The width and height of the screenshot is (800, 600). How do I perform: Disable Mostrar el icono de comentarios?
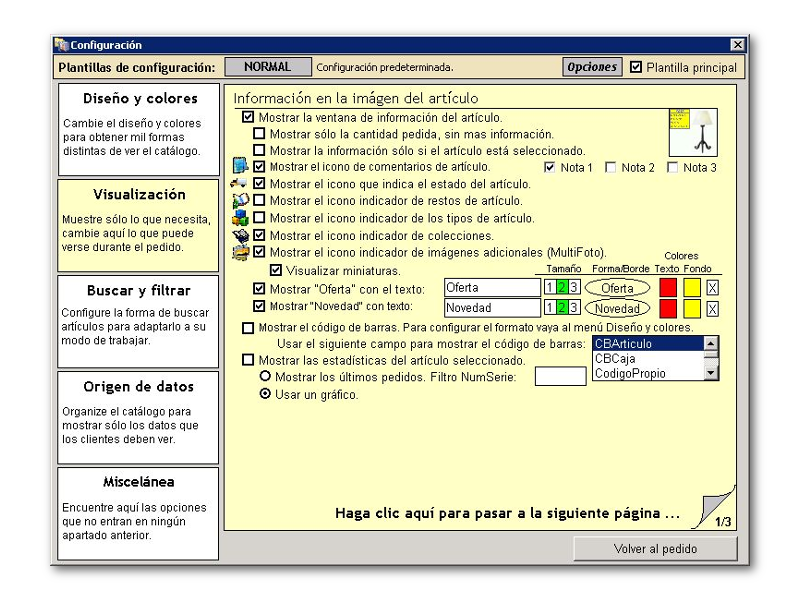click(259, 166)
